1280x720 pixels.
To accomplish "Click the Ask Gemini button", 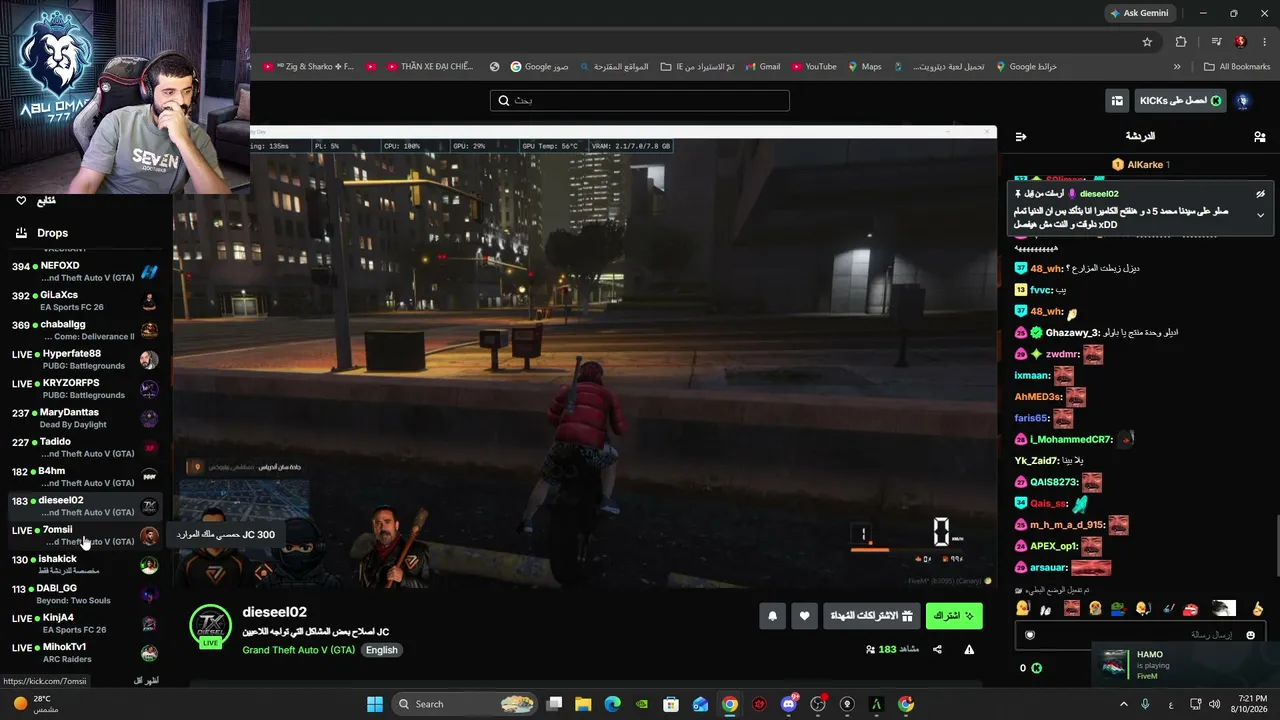I will [x=1139, y=13].
